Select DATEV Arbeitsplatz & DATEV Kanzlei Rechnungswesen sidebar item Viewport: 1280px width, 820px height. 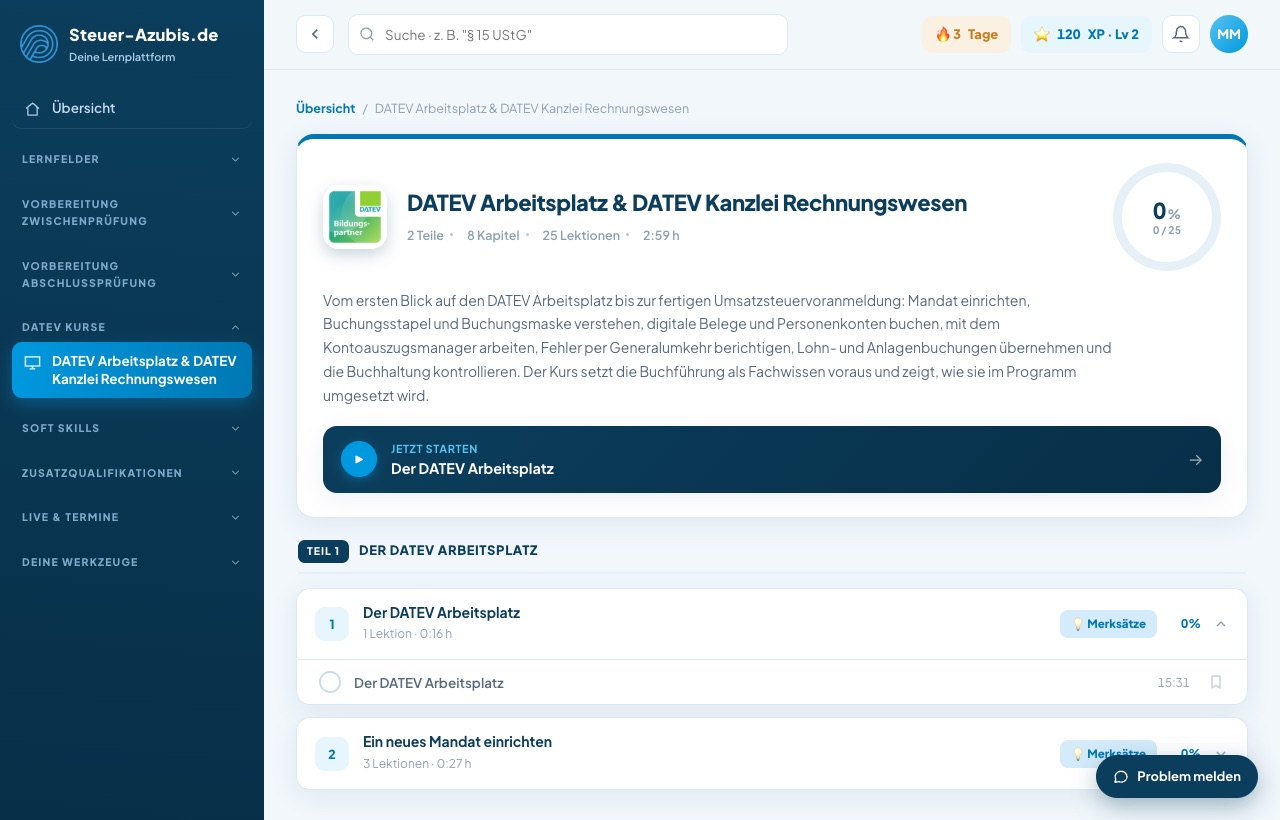[x=132, y=370]
